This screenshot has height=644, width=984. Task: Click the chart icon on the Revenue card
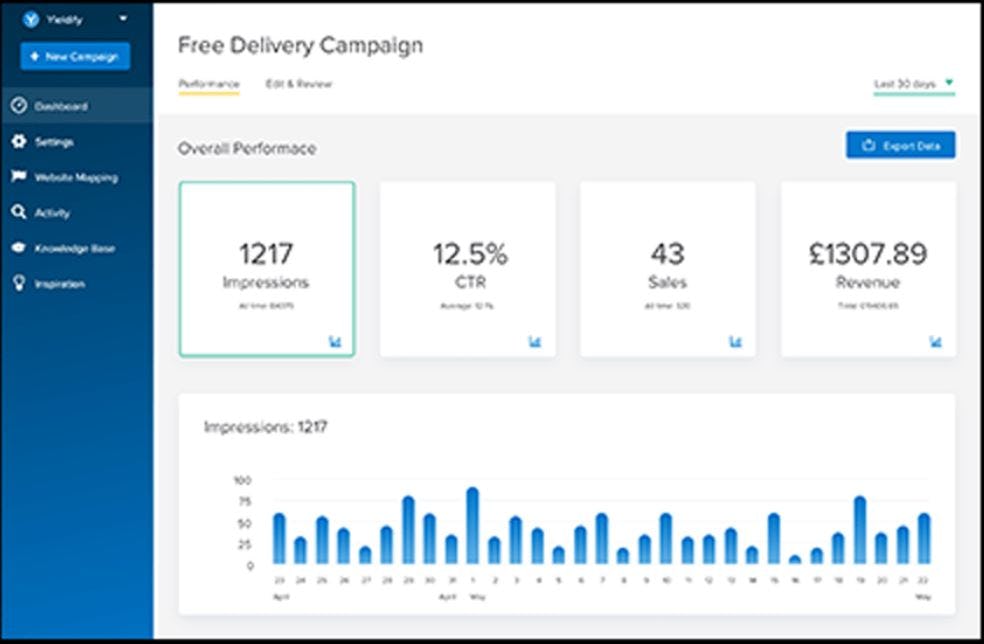pos(934,341)
